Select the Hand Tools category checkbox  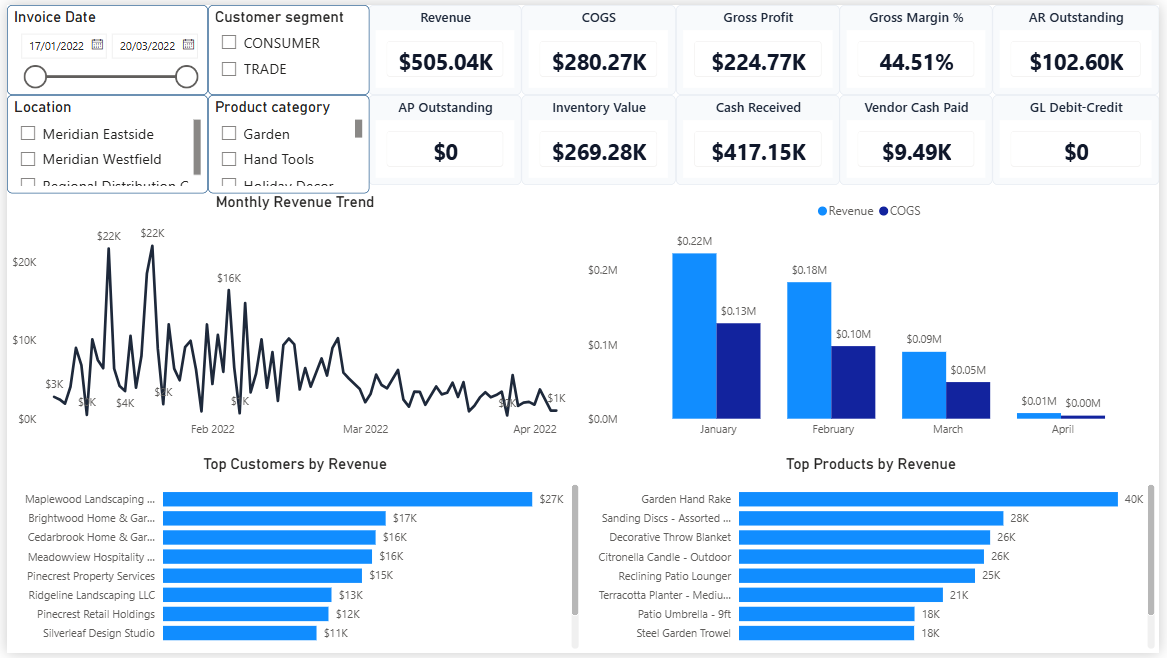coord(229,159)
